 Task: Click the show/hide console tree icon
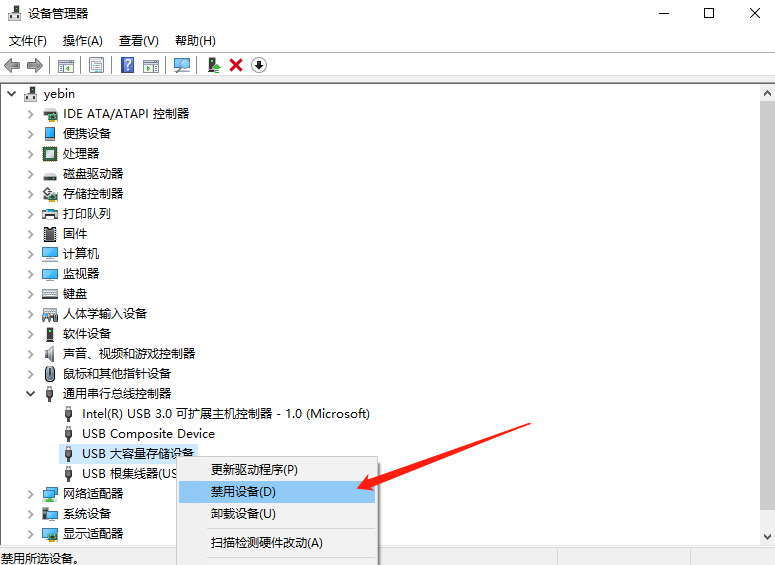pyautogui.click(x=66, y=65)
